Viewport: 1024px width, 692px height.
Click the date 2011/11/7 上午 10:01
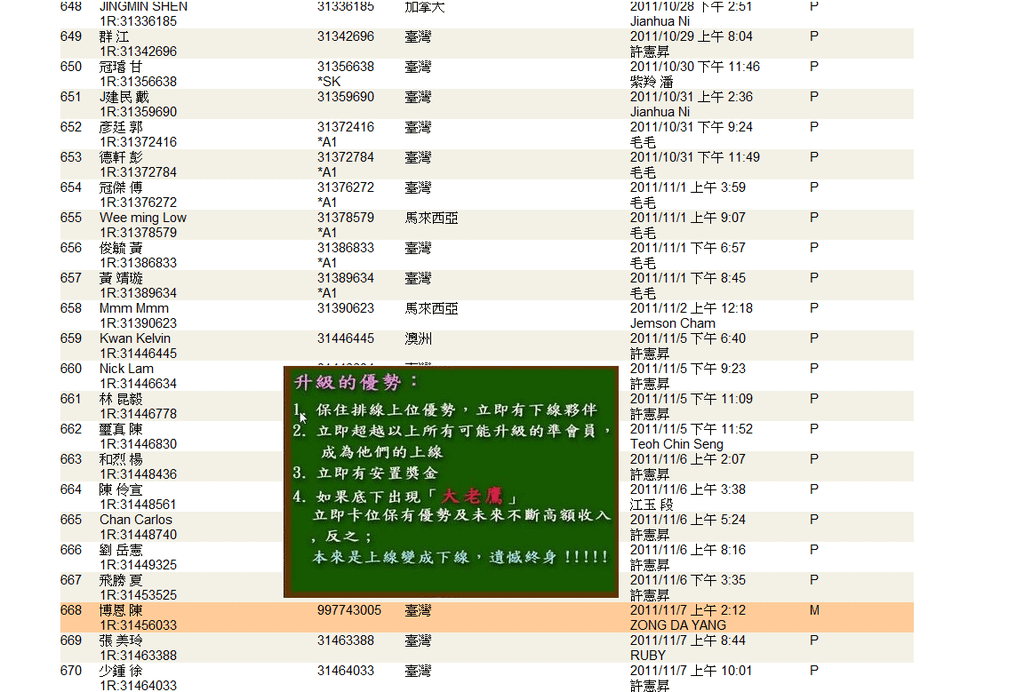[x=691, y=670]
